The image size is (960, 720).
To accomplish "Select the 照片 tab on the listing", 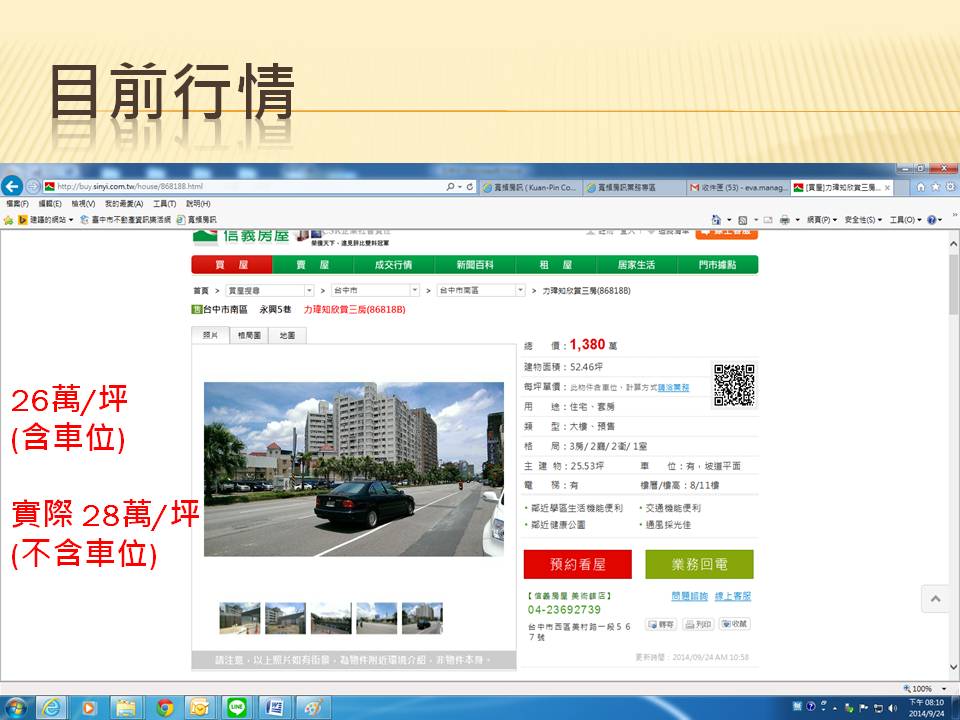I will (x=211, y=335).
